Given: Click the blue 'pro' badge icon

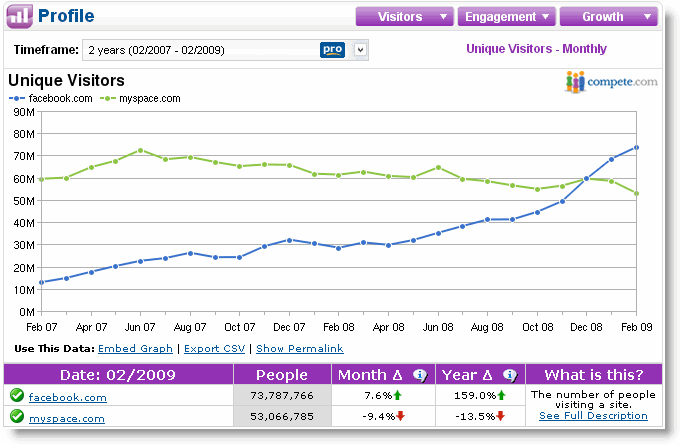Looking at the screenshot, I should (x=333, y=49).
